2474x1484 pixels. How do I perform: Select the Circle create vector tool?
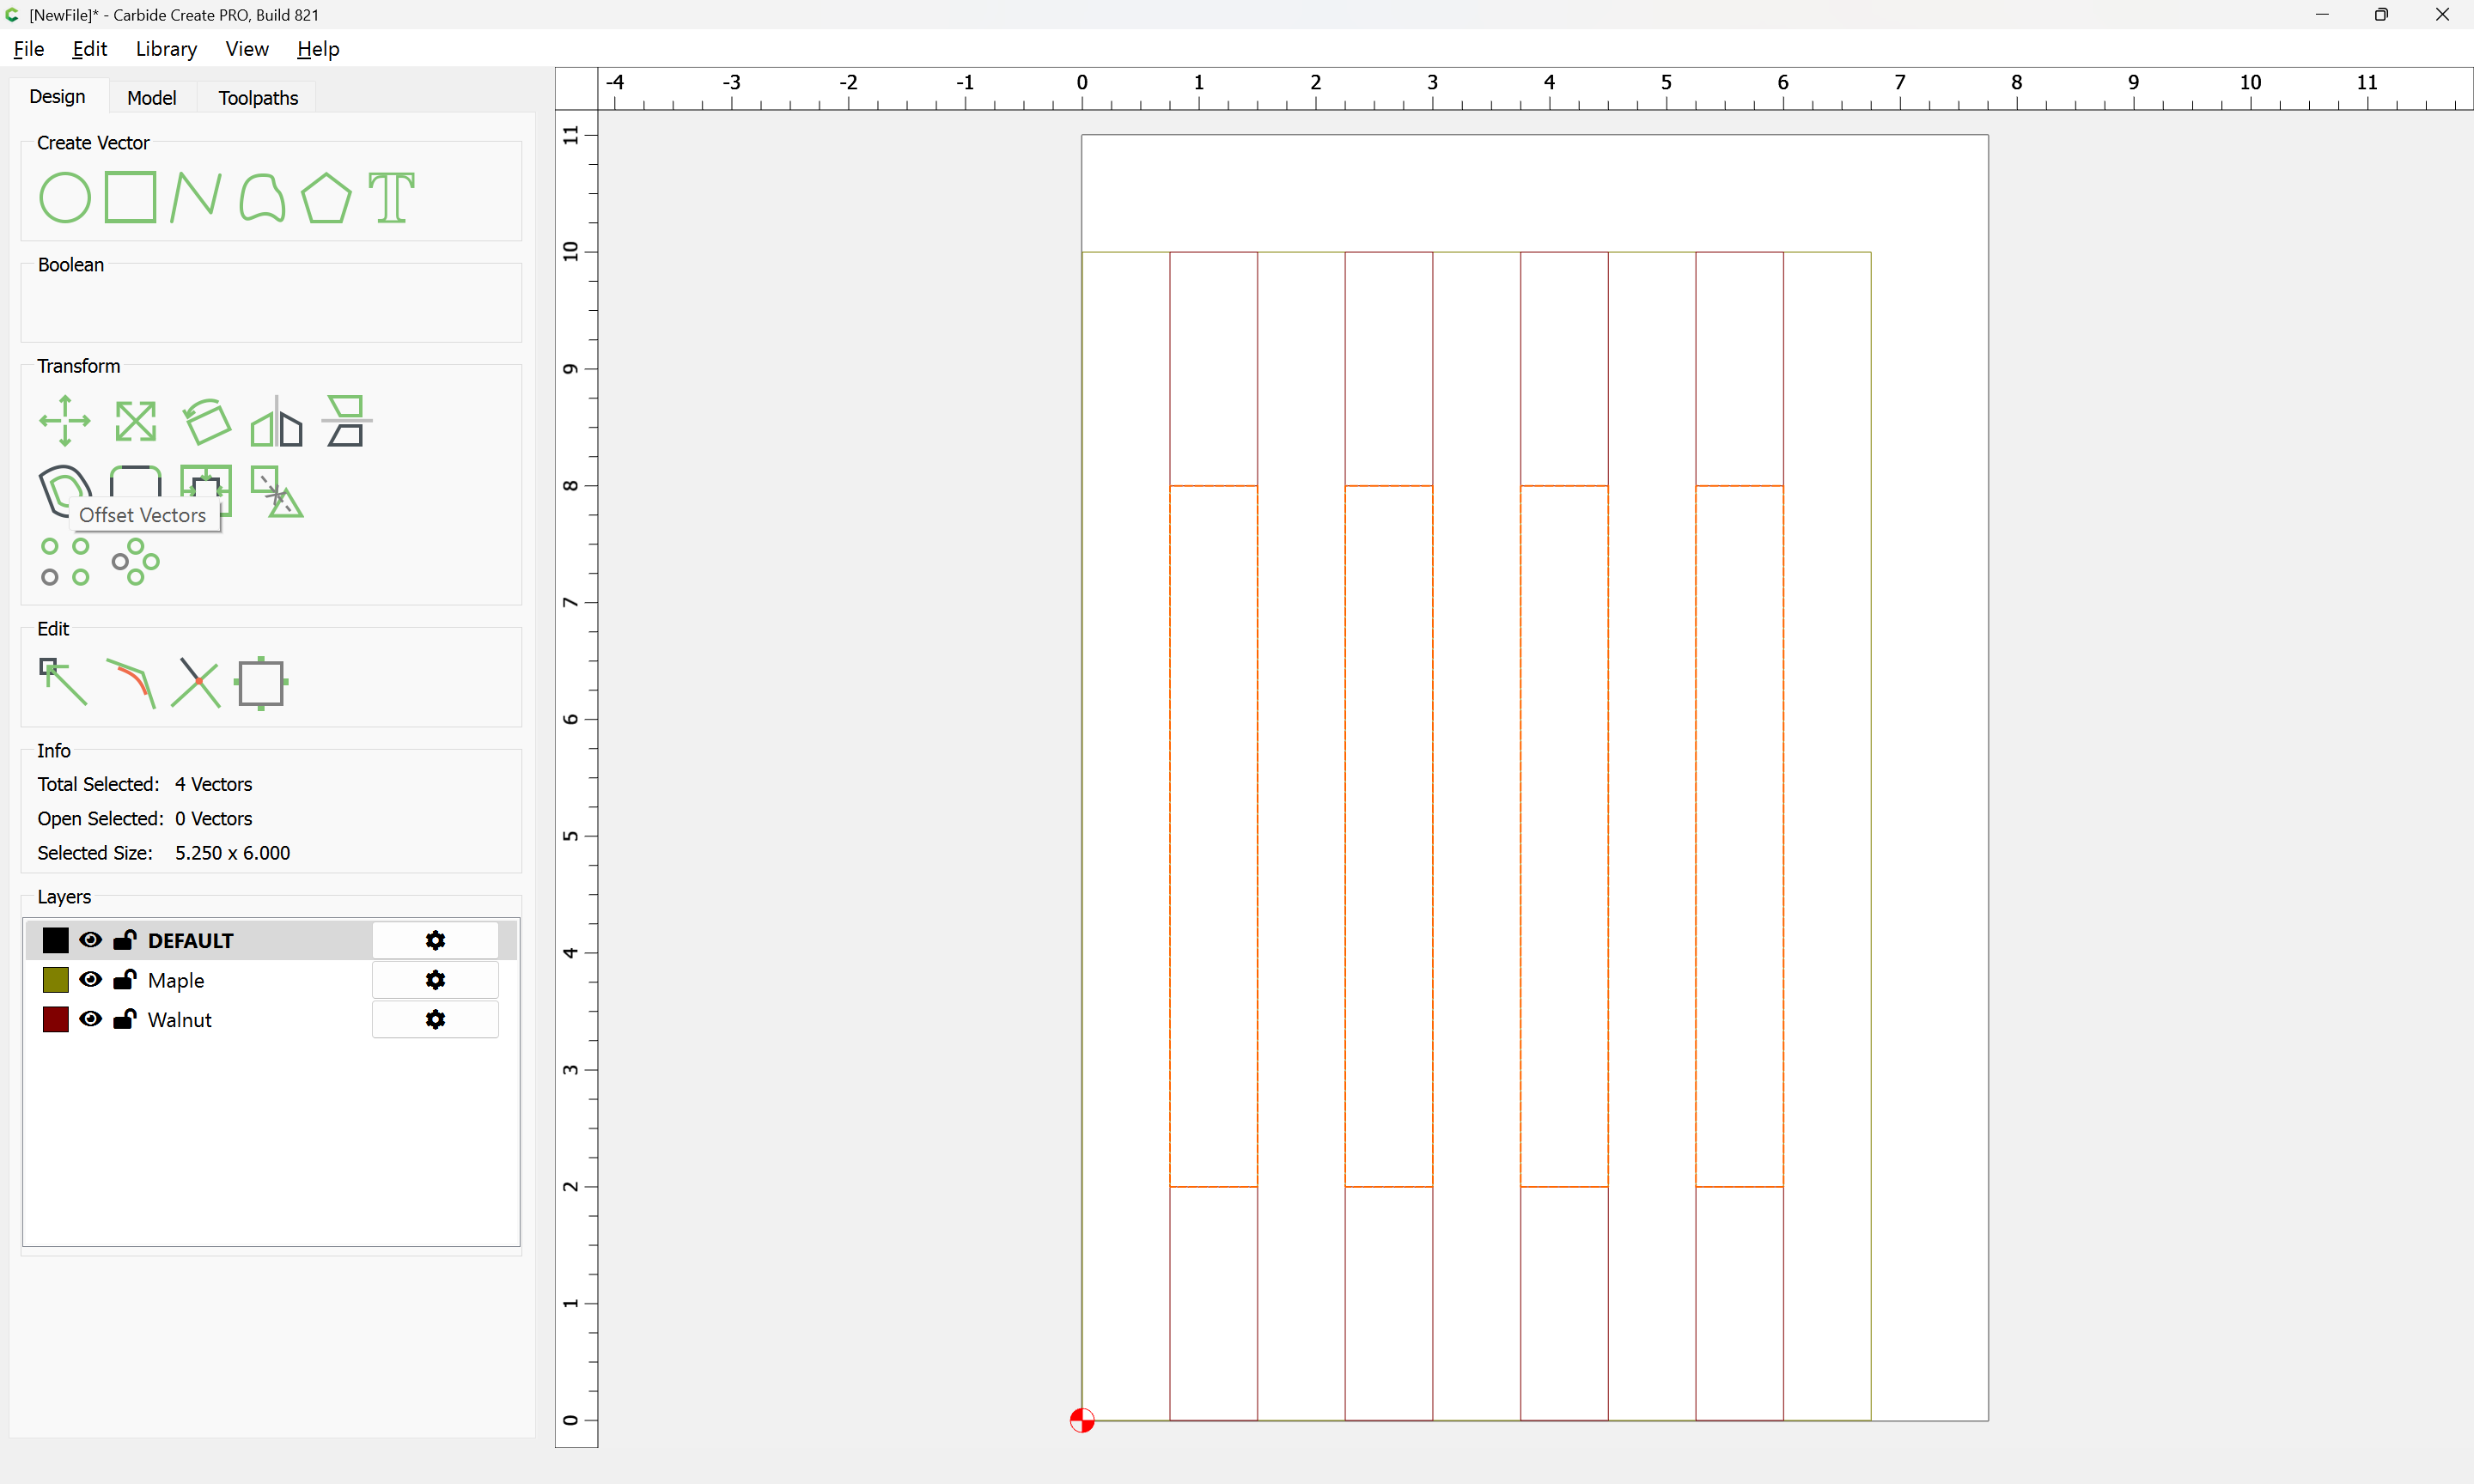point(64,197)
